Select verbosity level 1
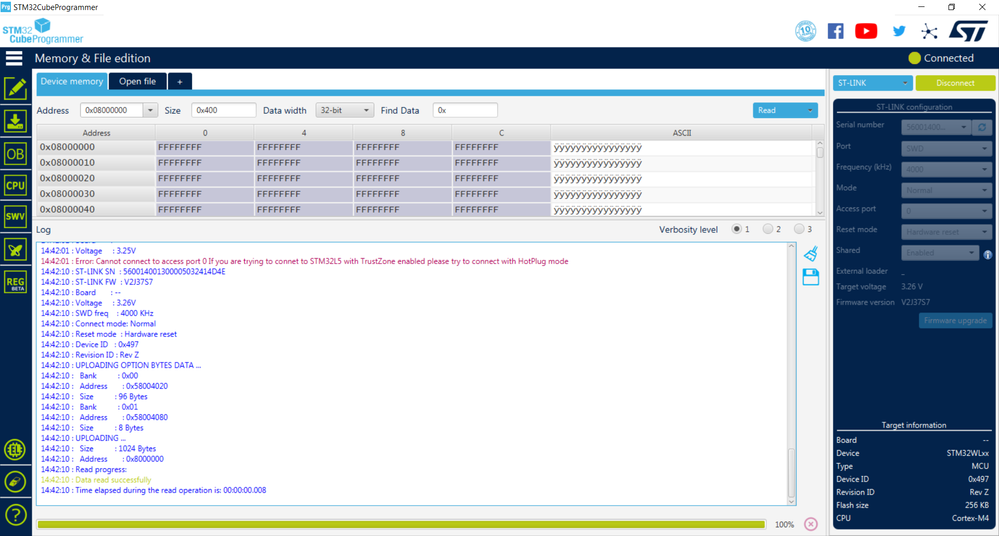Viewport: 999px width, 536px height. click(x=737, y=229)
